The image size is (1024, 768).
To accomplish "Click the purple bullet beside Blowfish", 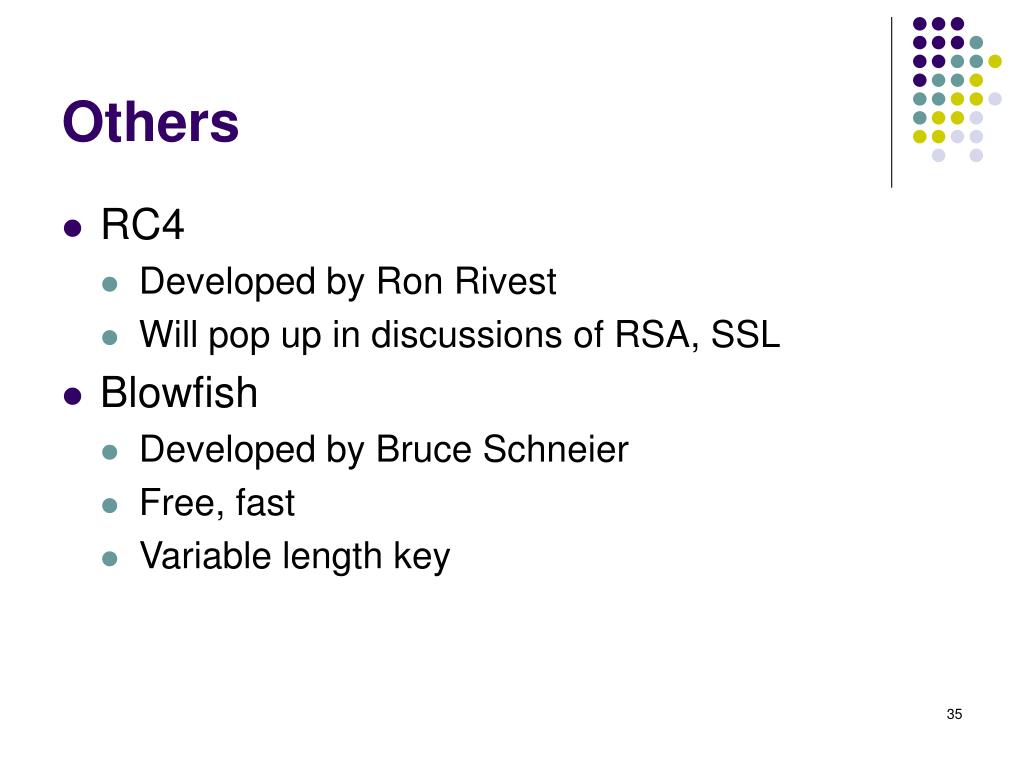I will click(72, 396).
